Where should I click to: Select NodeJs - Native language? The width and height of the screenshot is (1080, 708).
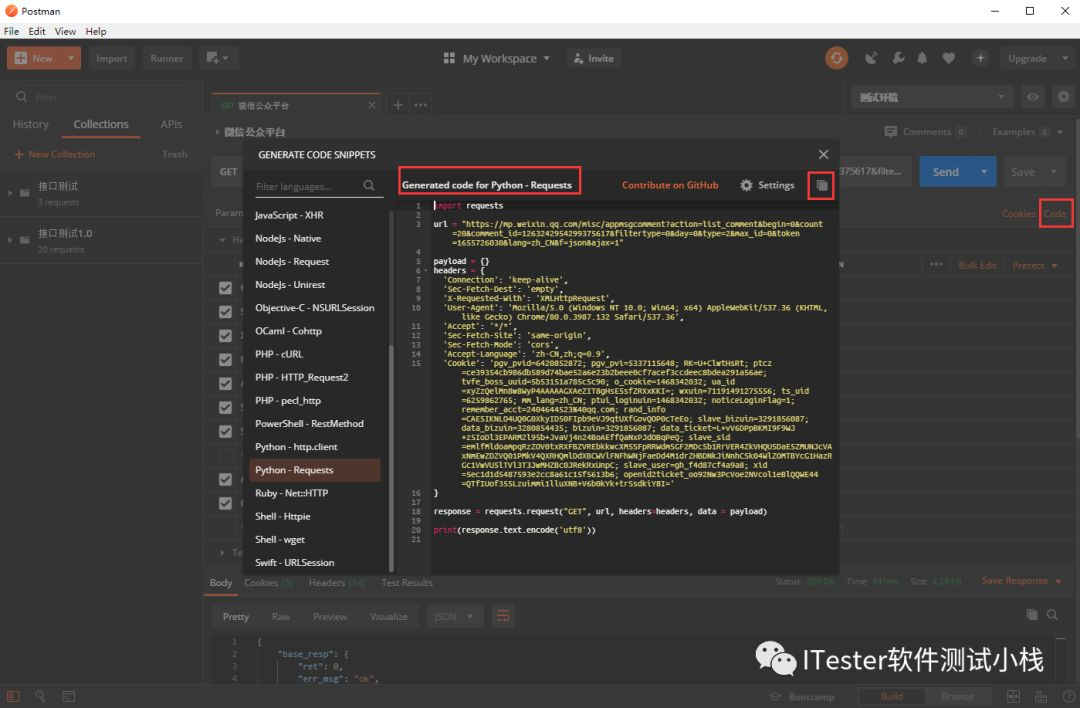288,238
